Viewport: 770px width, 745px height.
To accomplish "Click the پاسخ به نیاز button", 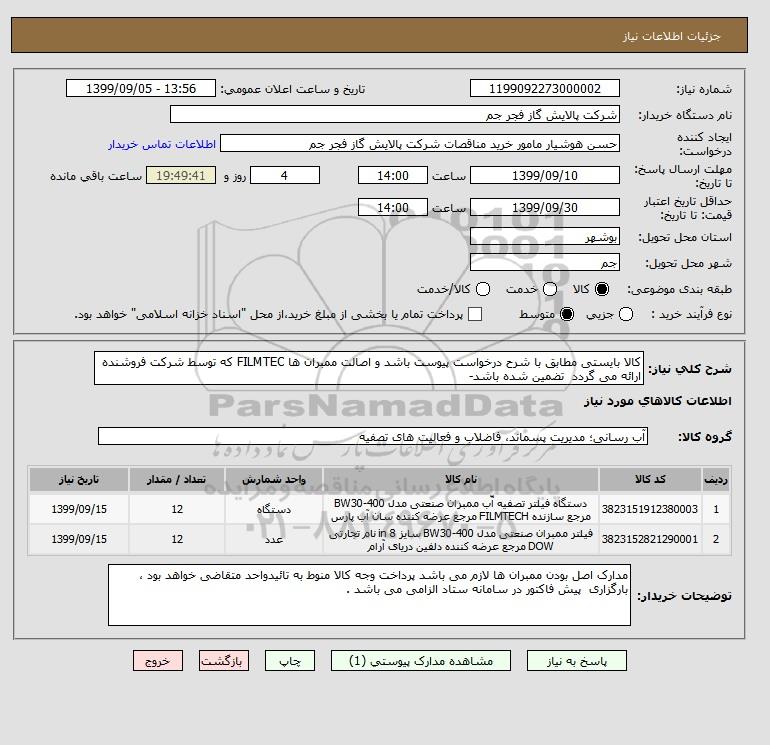I will pos(577,661).
